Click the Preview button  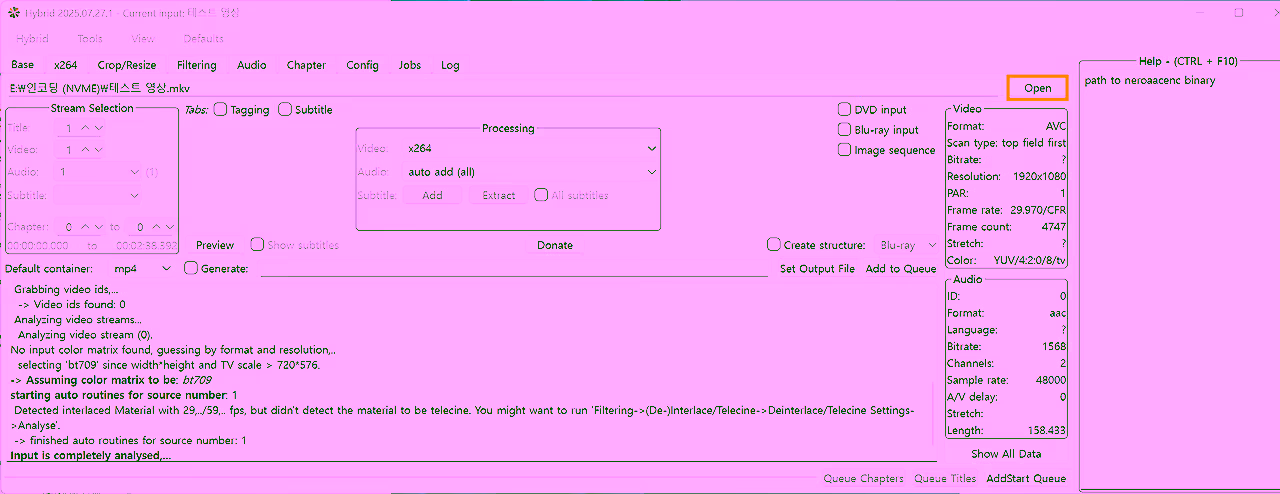coord(215,245)
